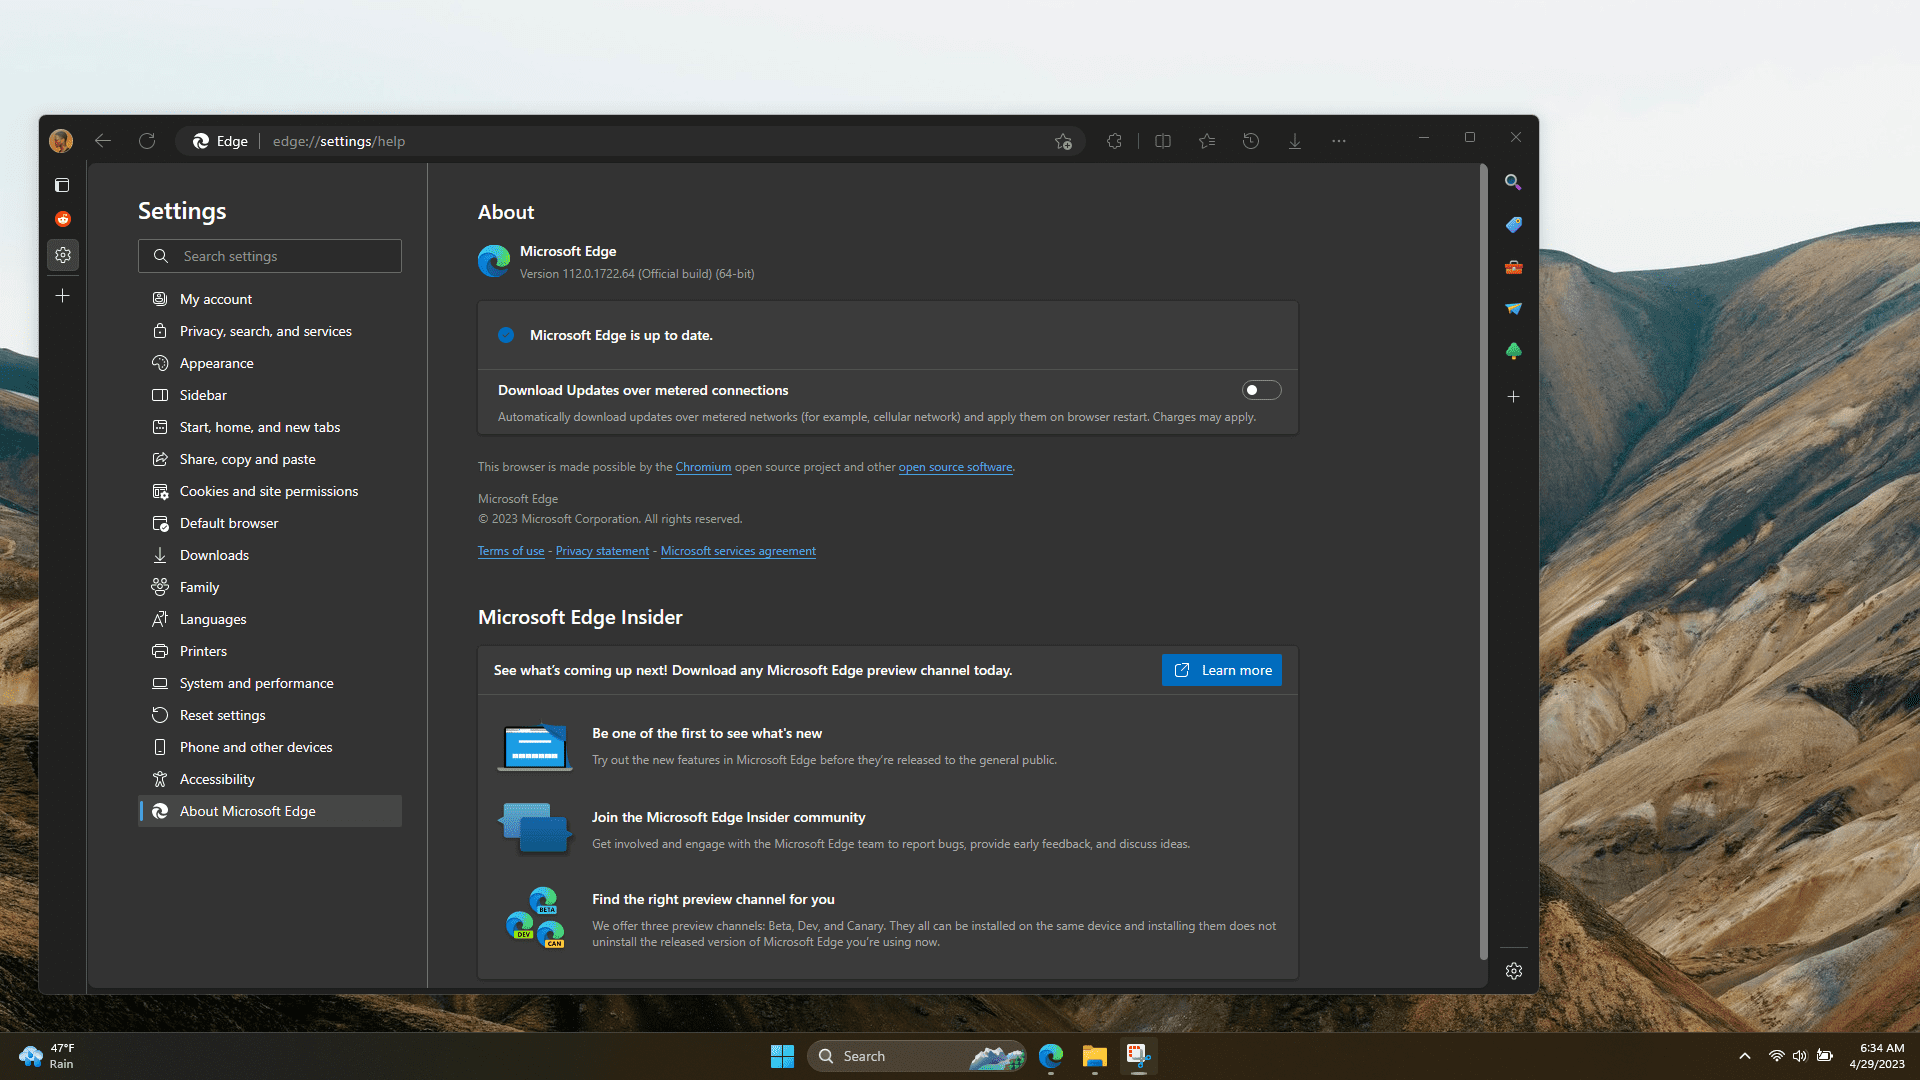Click the Edge shopping bag icon
1920x1080 pixels.
(1514, 224)
